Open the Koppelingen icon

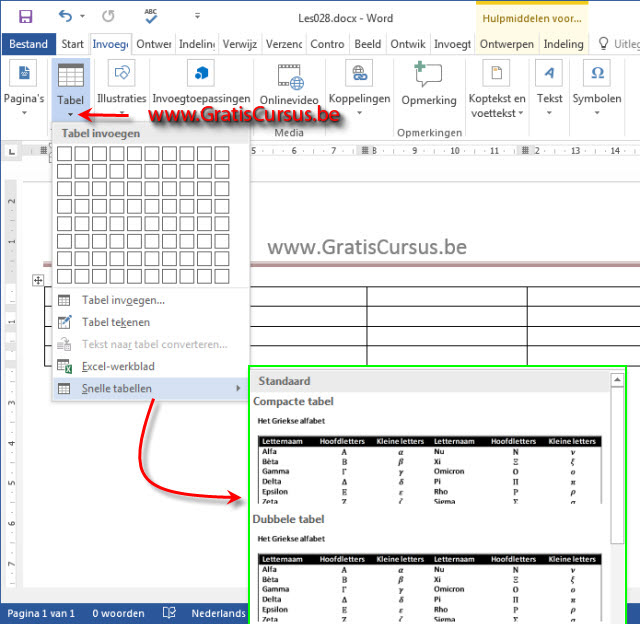(359, 73)
